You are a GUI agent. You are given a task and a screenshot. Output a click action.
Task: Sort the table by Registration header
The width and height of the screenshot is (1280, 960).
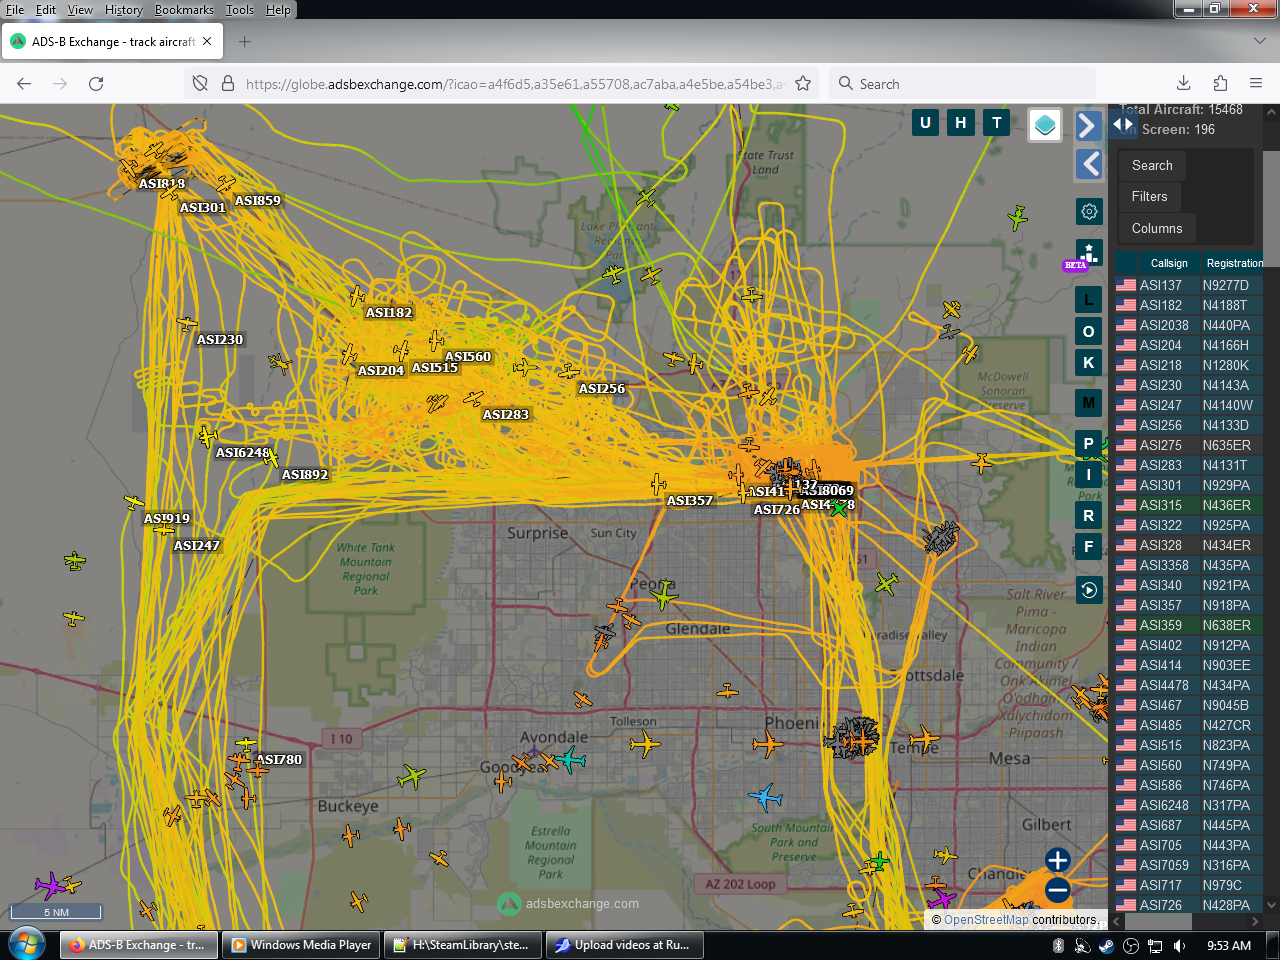tap(1234, 263)
